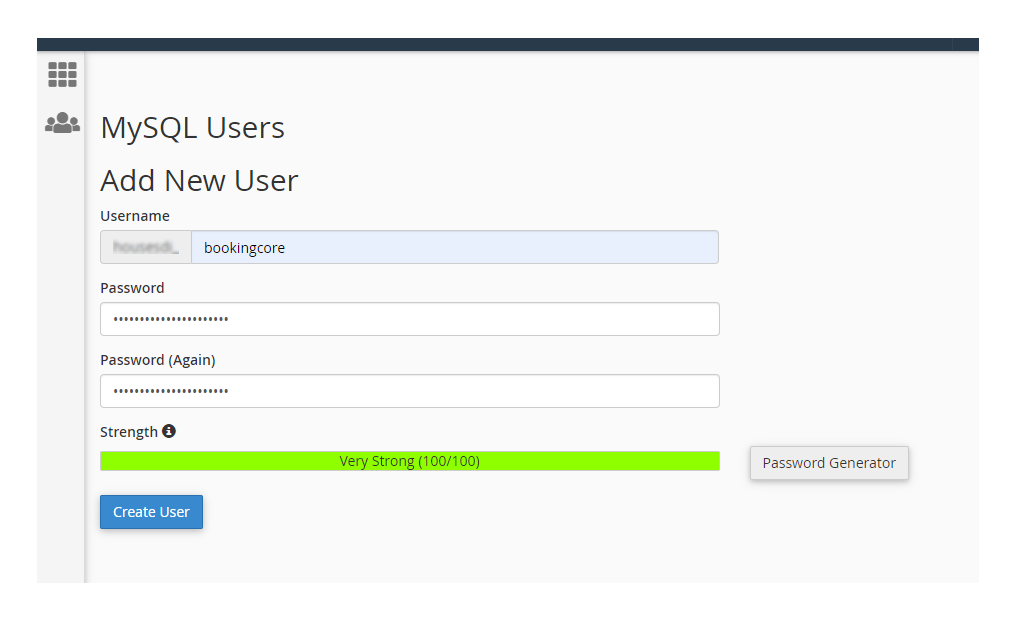This screenshot has height=633, width=1028.
Task: Click into the first Password field
Action: [409, 319]
